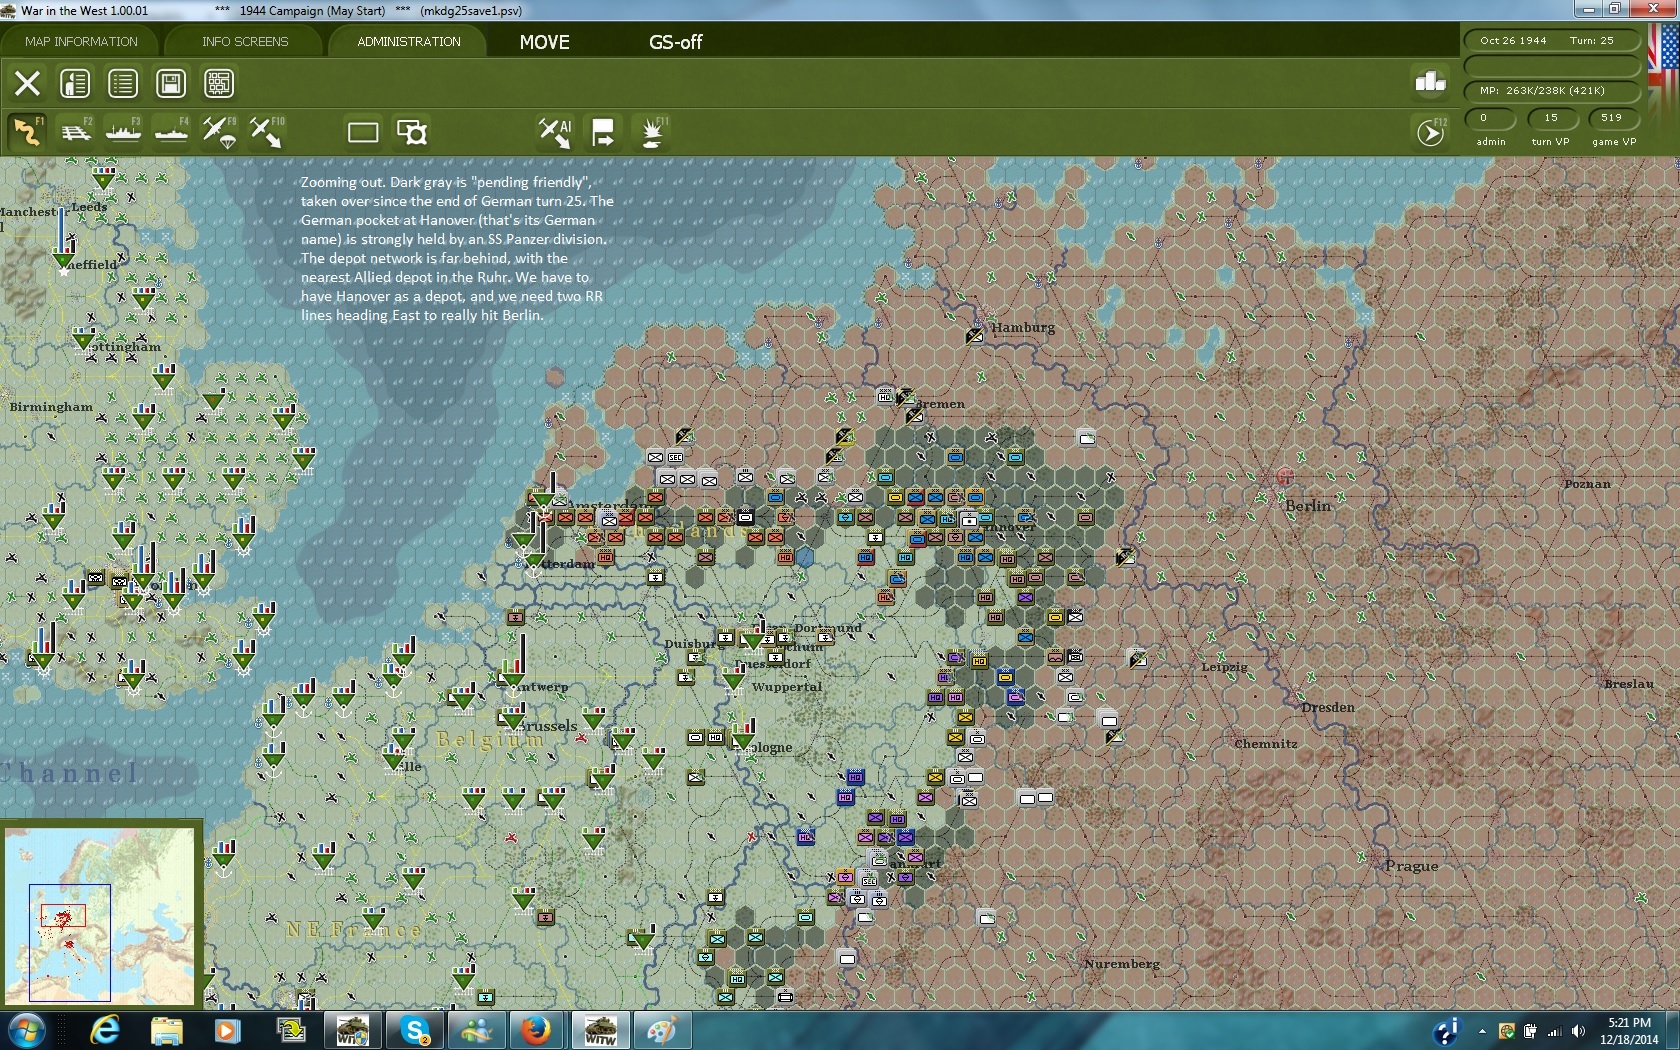Open the Administration tab
The height and width of the screenshot is (1050, 1680).
click(x=409, y=42)
